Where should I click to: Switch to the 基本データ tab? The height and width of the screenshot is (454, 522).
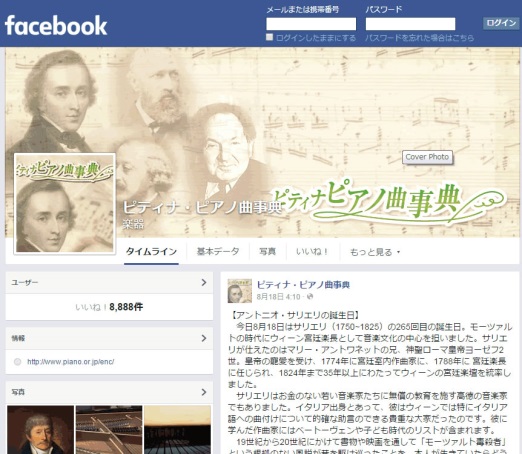point(218,251)
